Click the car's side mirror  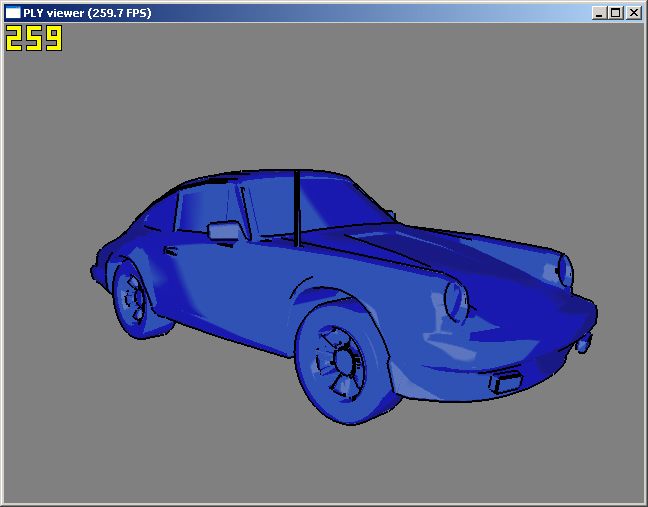tap(224, 231)
